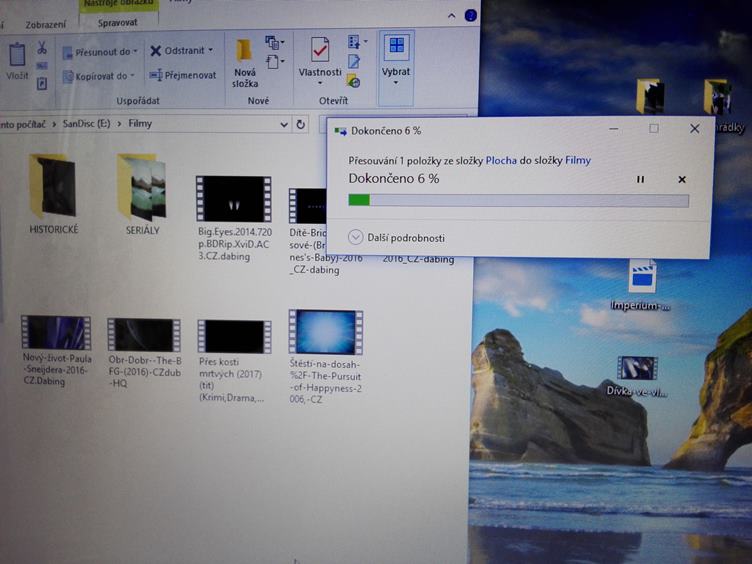
Task: Select Štěstí-na-dosah video file
Action: [326, 357]
